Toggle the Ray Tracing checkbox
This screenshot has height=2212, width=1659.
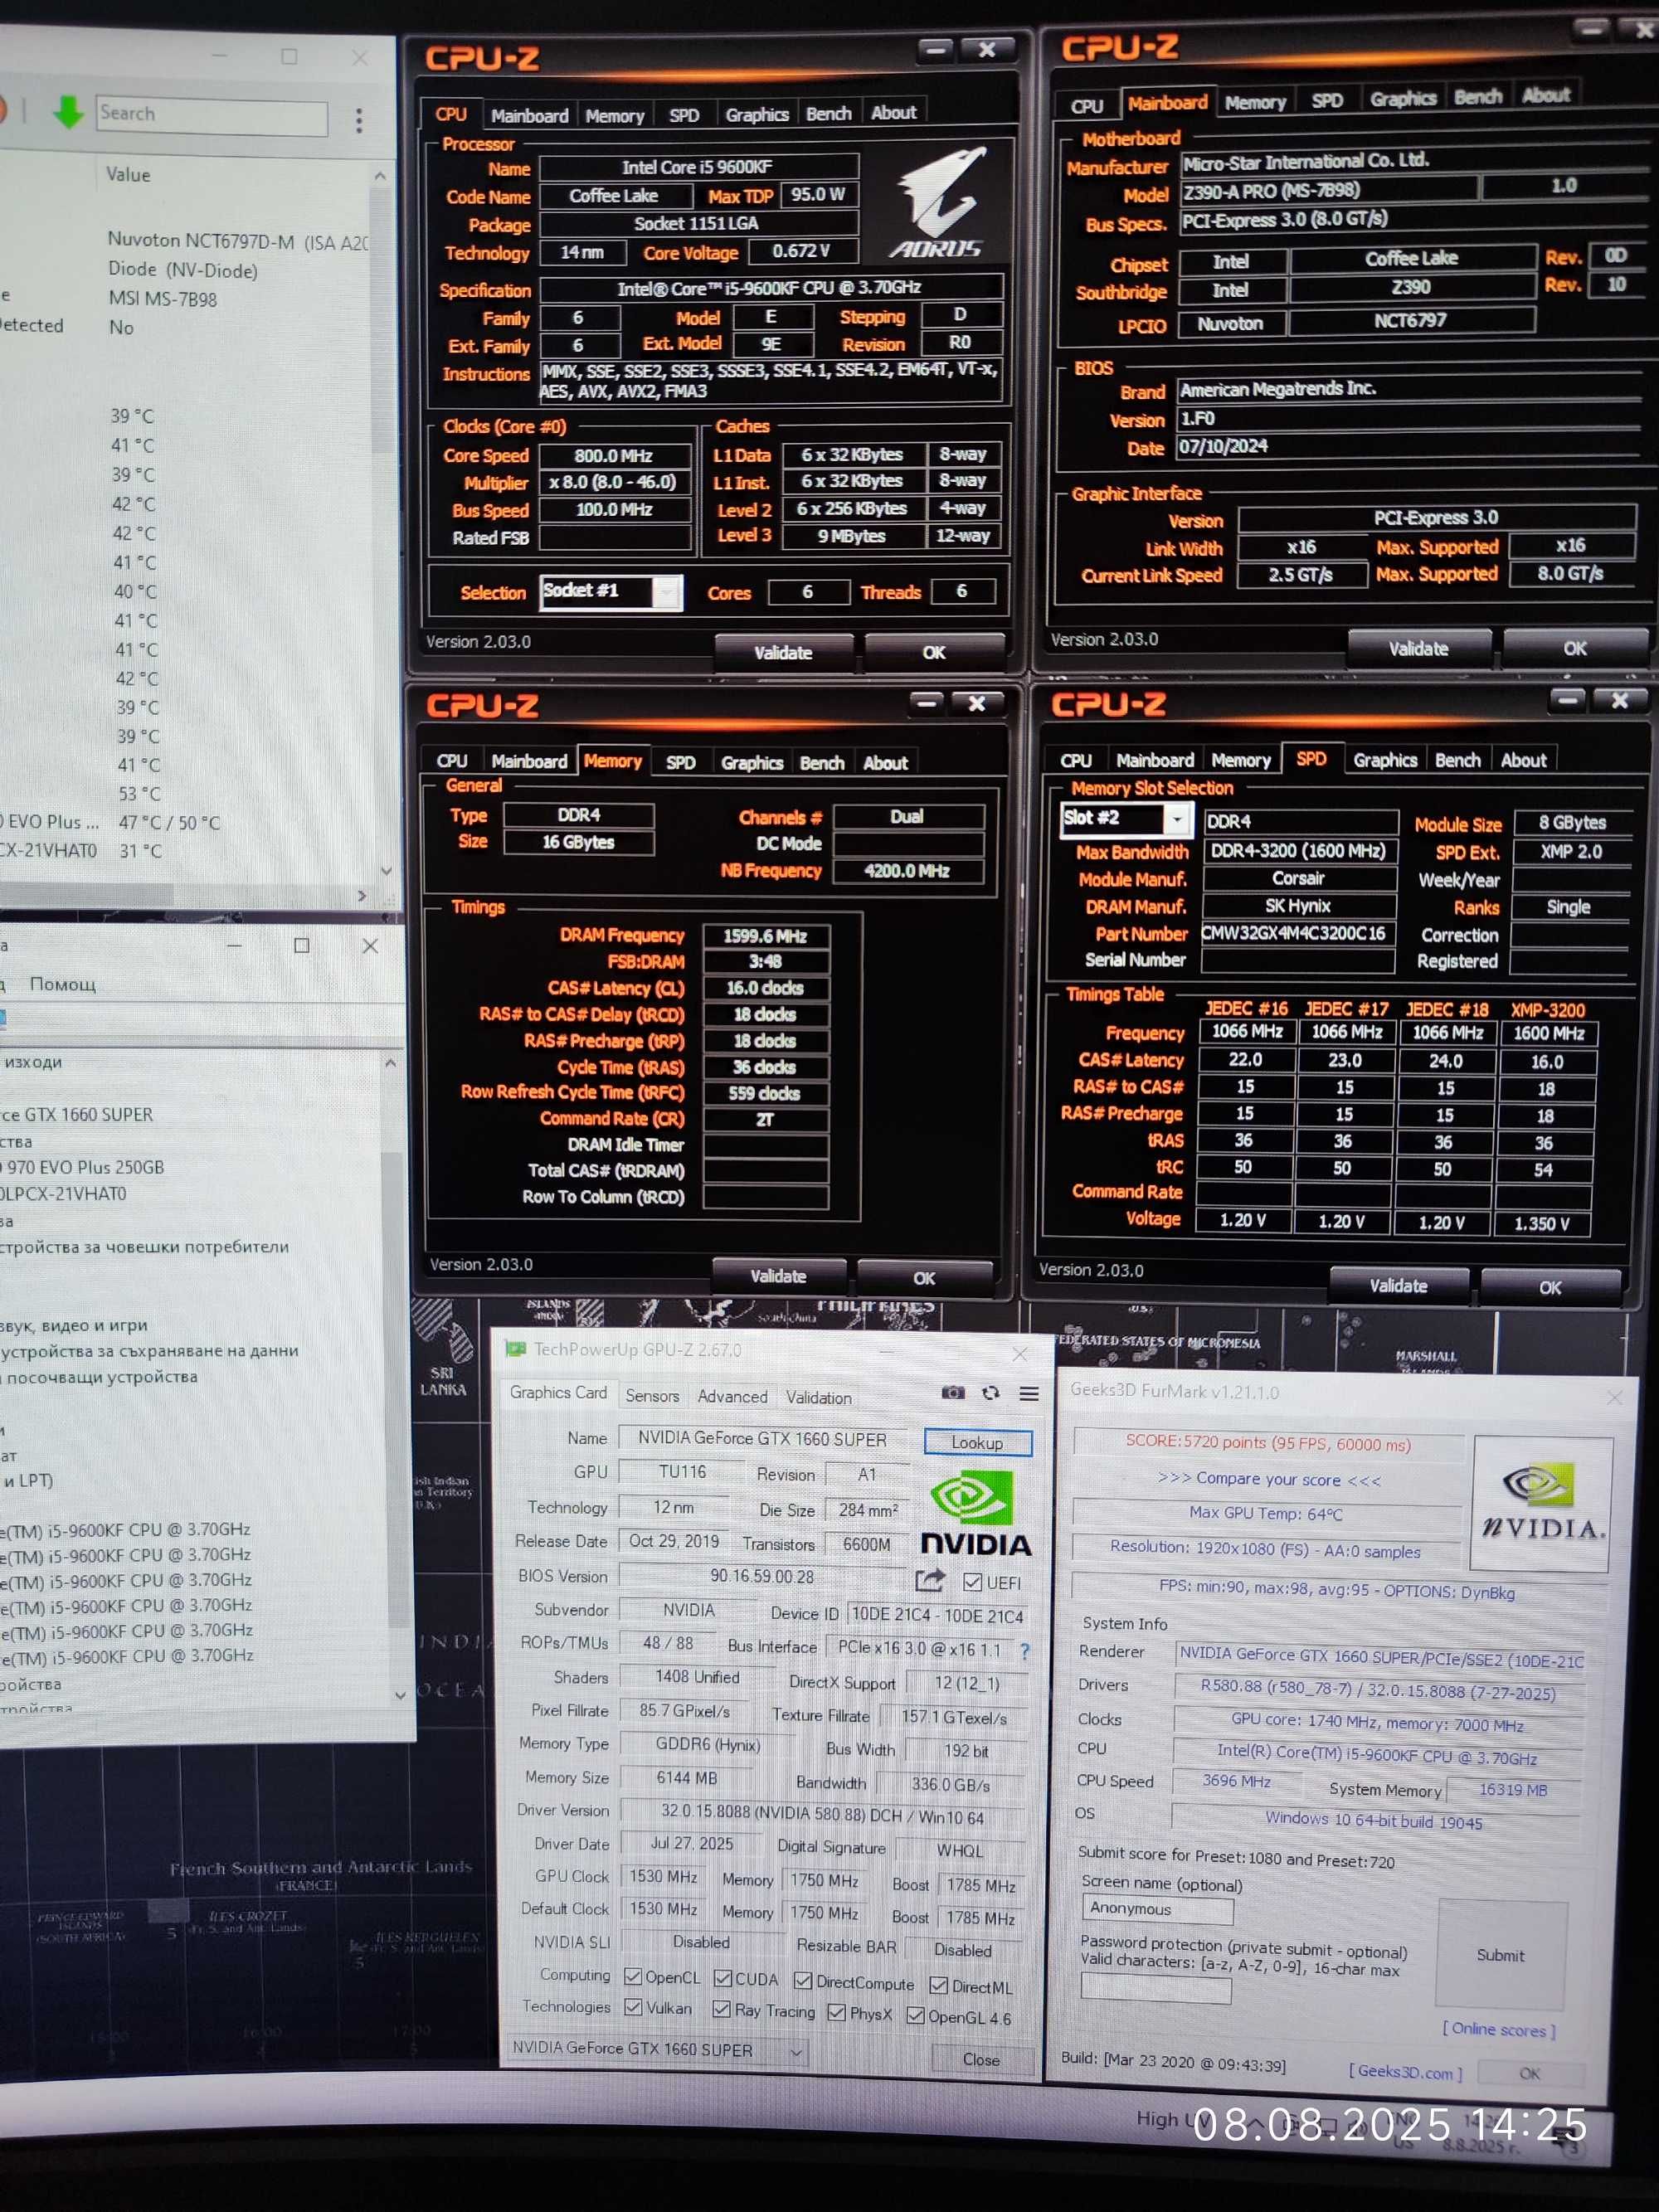pyautogui.click(x=721, y=2009)
